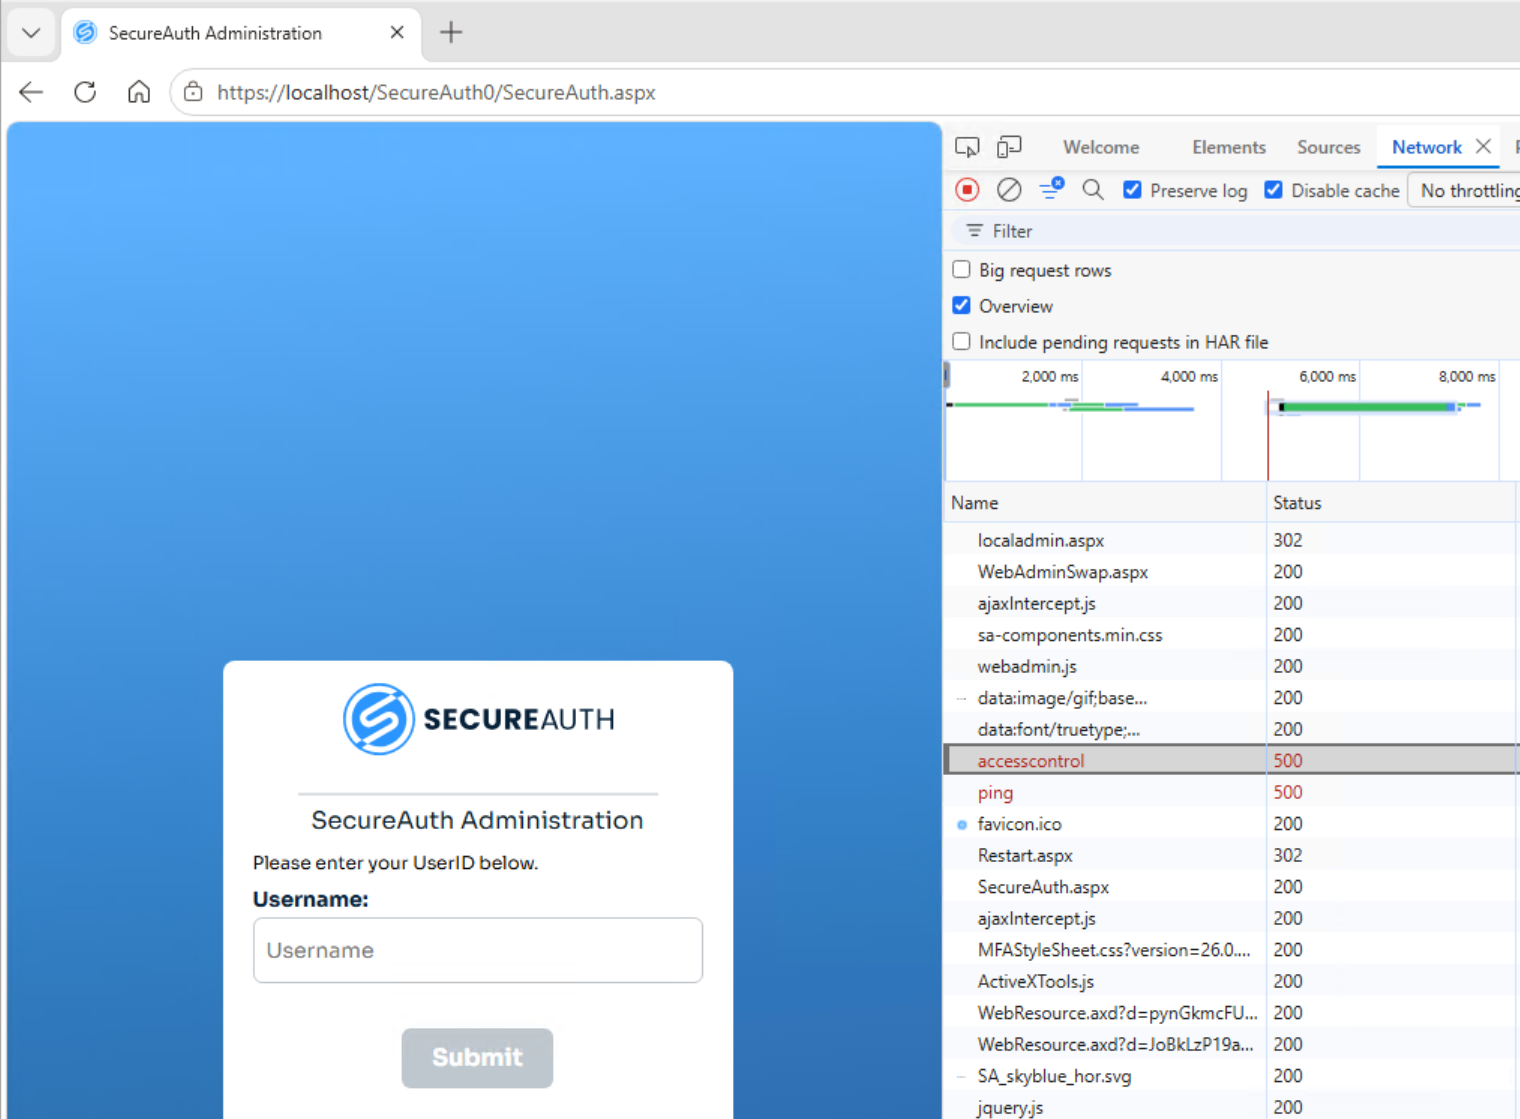Stop recording the network log
This screenshot has width=1520, height=1119.
pyautogui.click(x=967, y=190)
